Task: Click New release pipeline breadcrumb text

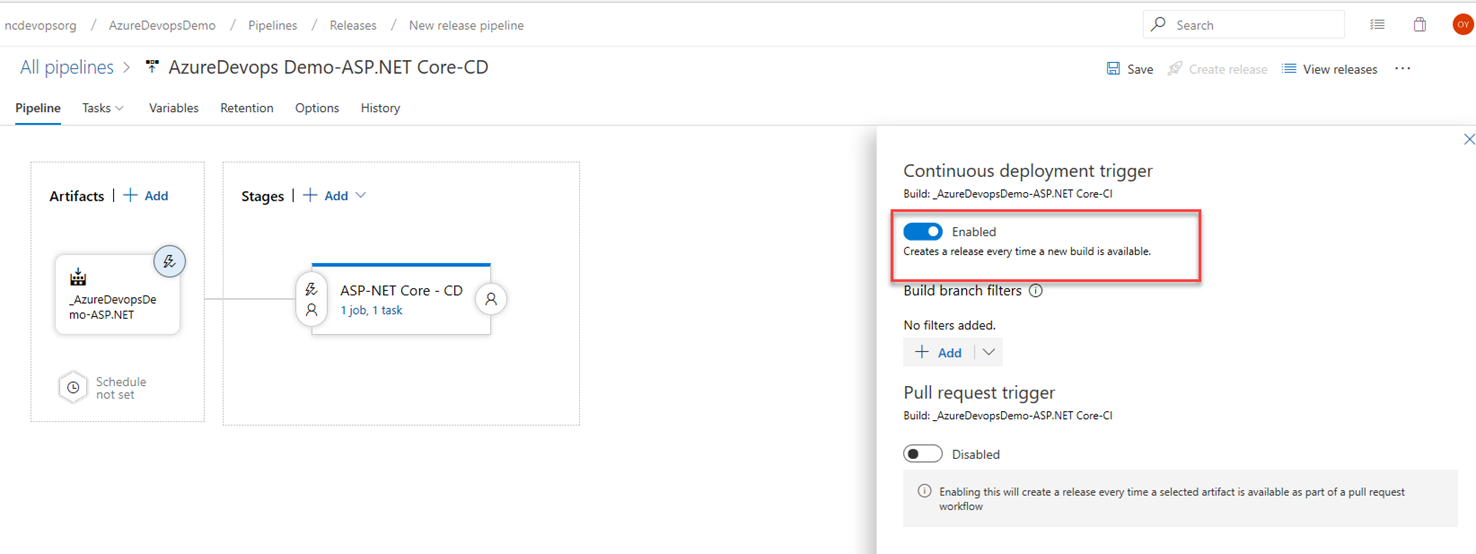Action: [x=466, y=25]
